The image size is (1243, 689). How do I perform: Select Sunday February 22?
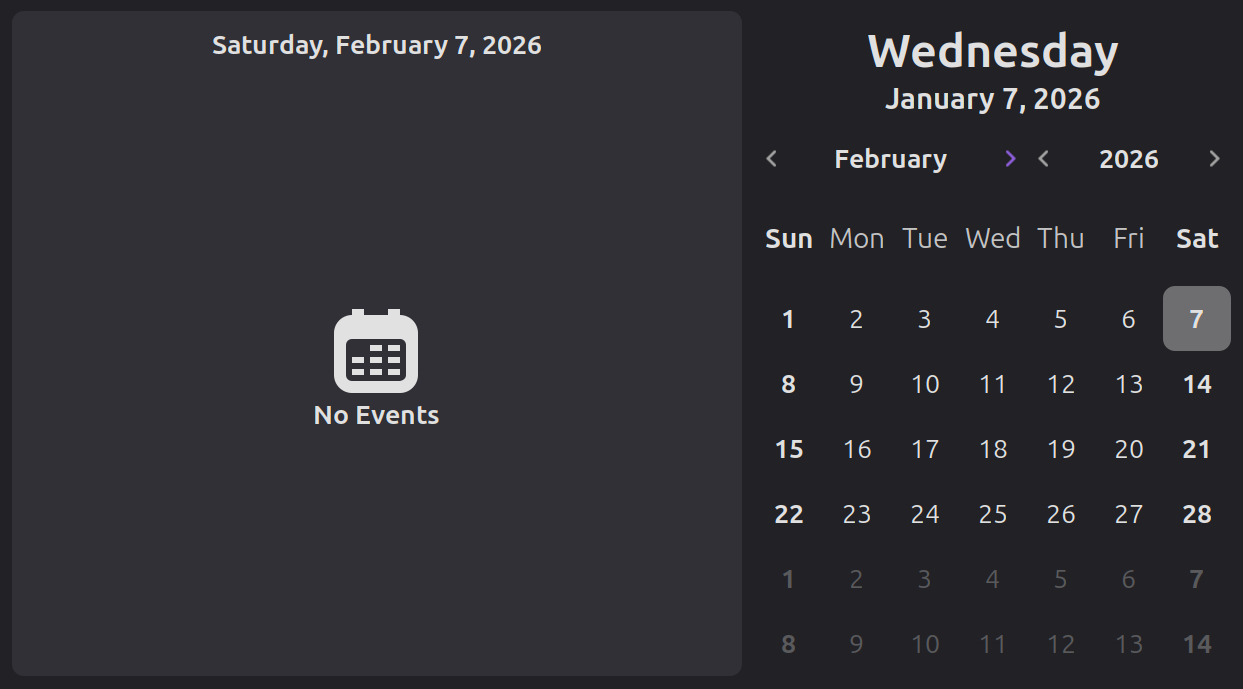click(x=788, y=514)
